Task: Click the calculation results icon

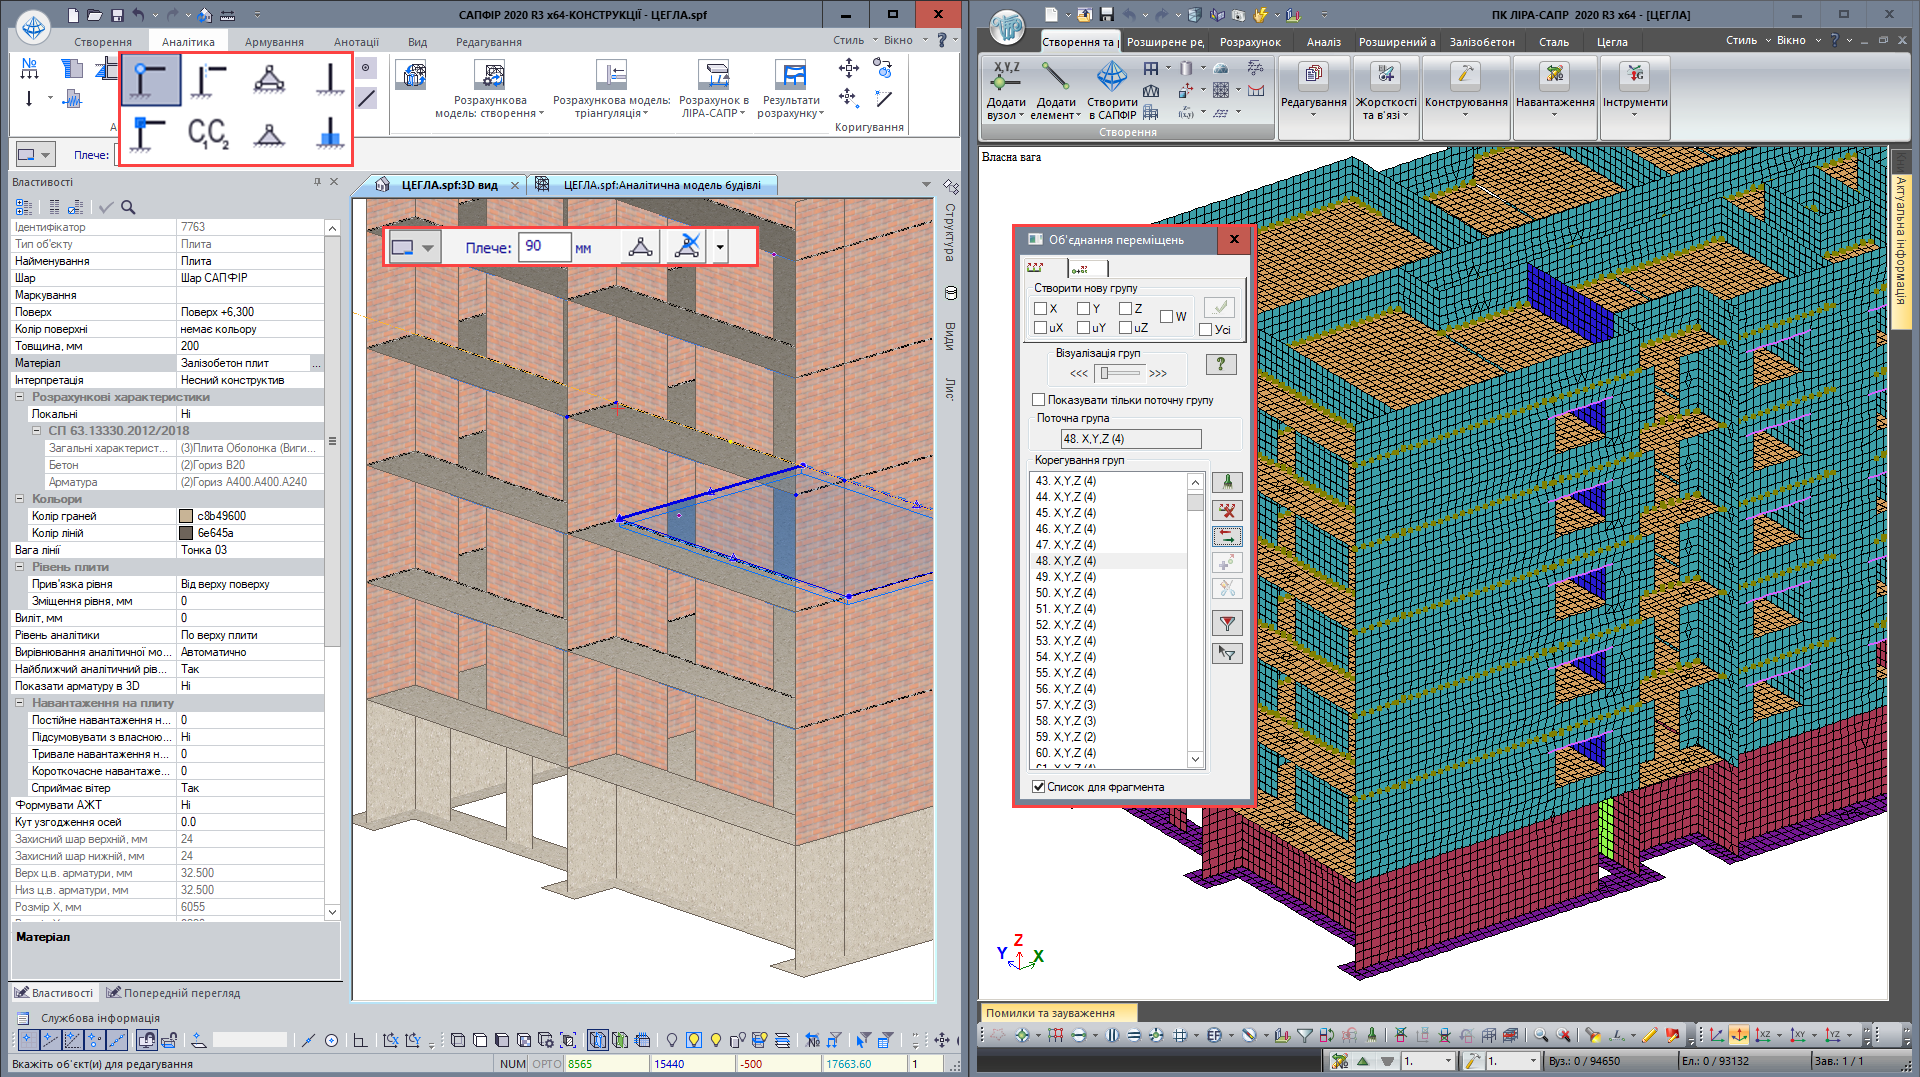Action: pyautogui.click(x=790, y=76)
